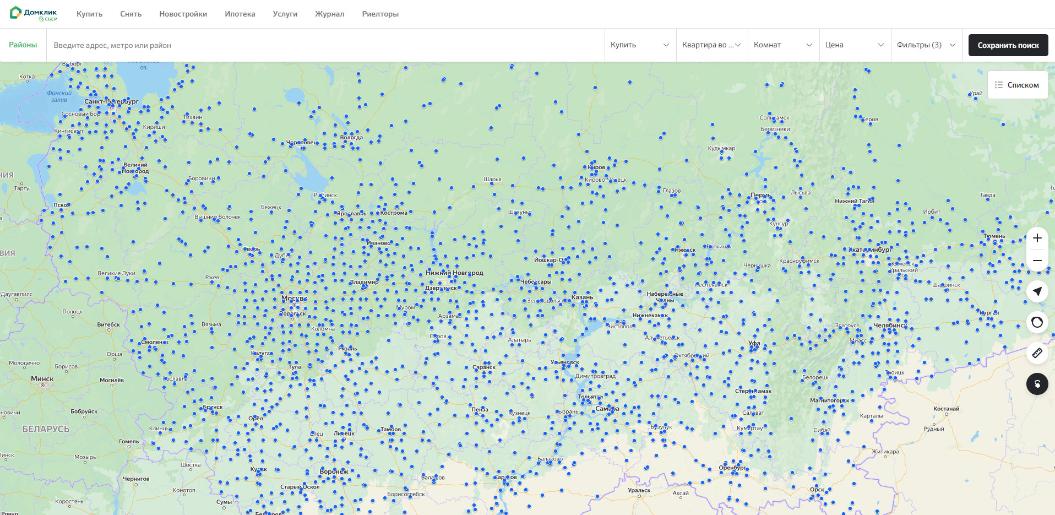
Task: Open the Журнал menu item
Action: click(x=330, y=14)
